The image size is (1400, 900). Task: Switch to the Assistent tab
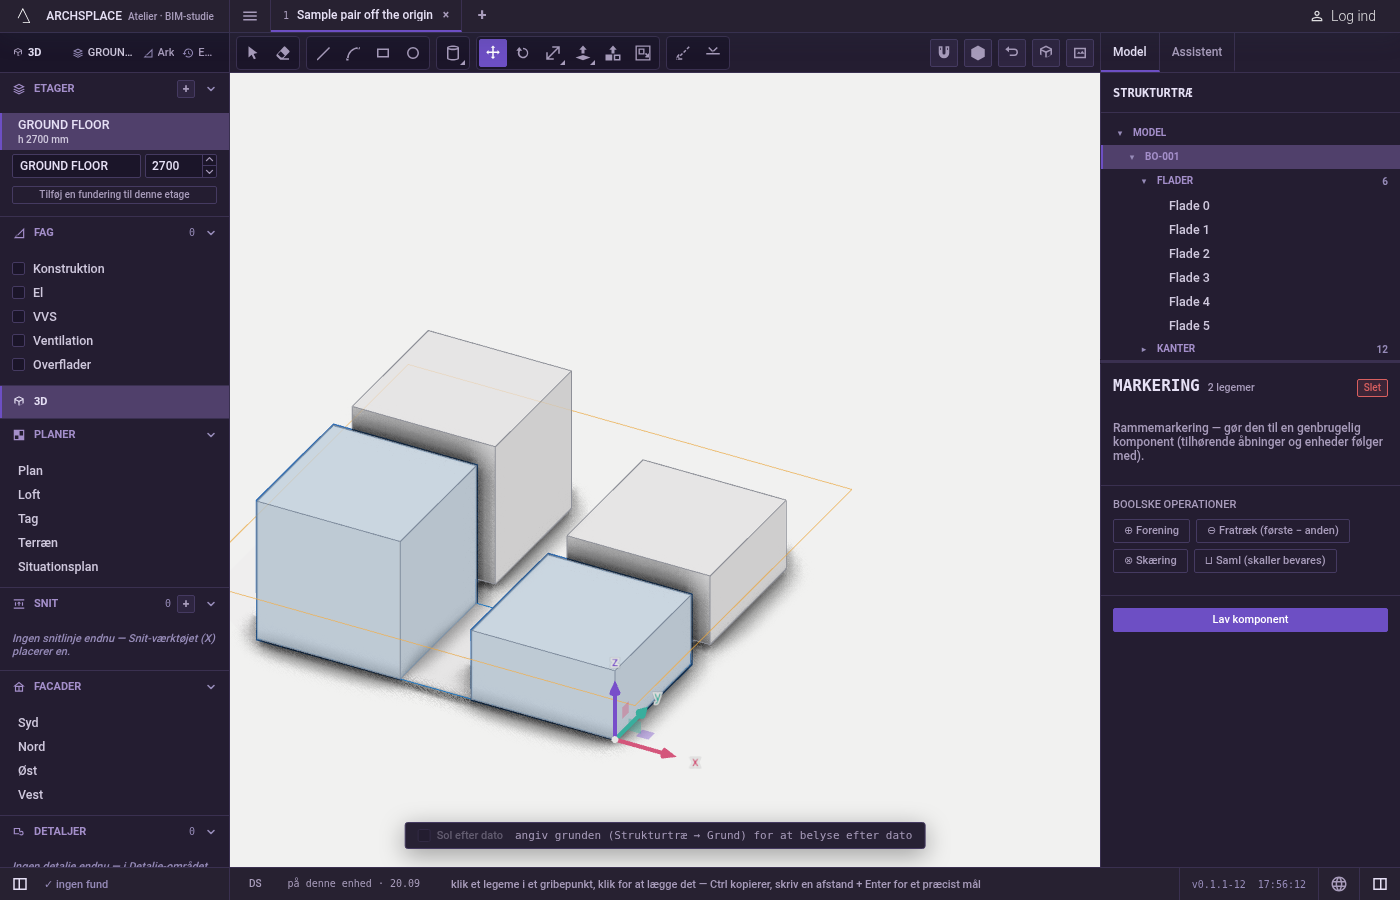(x=1197, y=52)
